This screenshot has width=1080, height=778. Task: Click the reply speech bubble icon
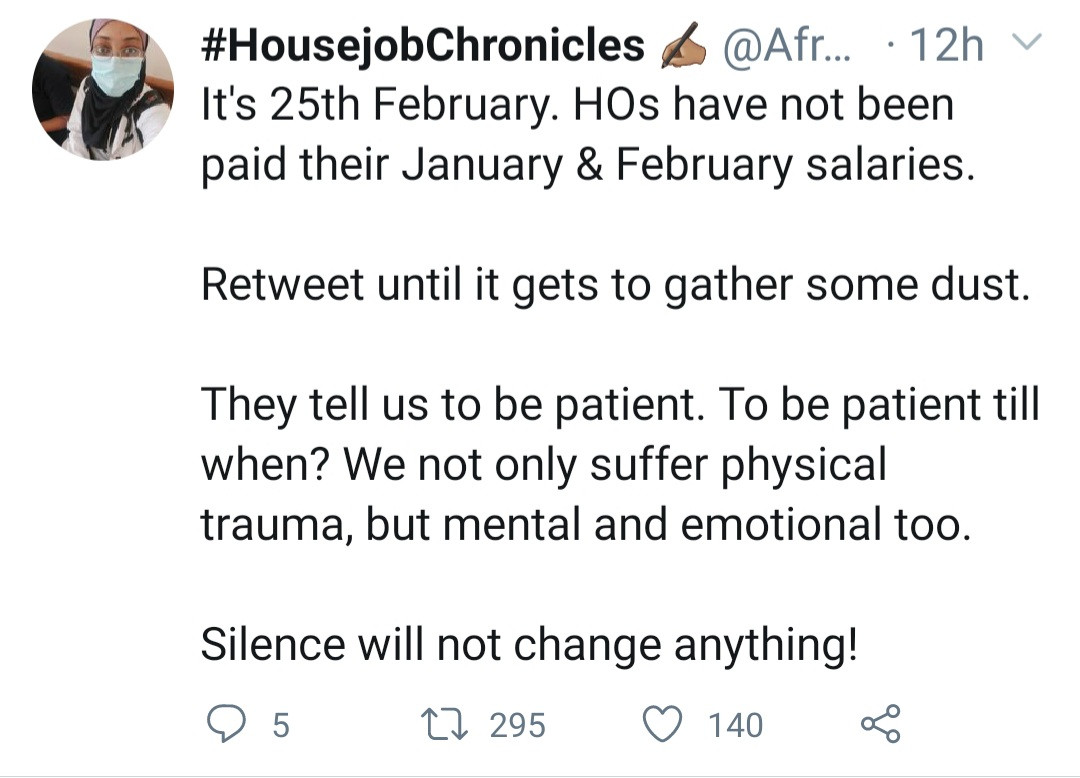[x=228, y=723]
